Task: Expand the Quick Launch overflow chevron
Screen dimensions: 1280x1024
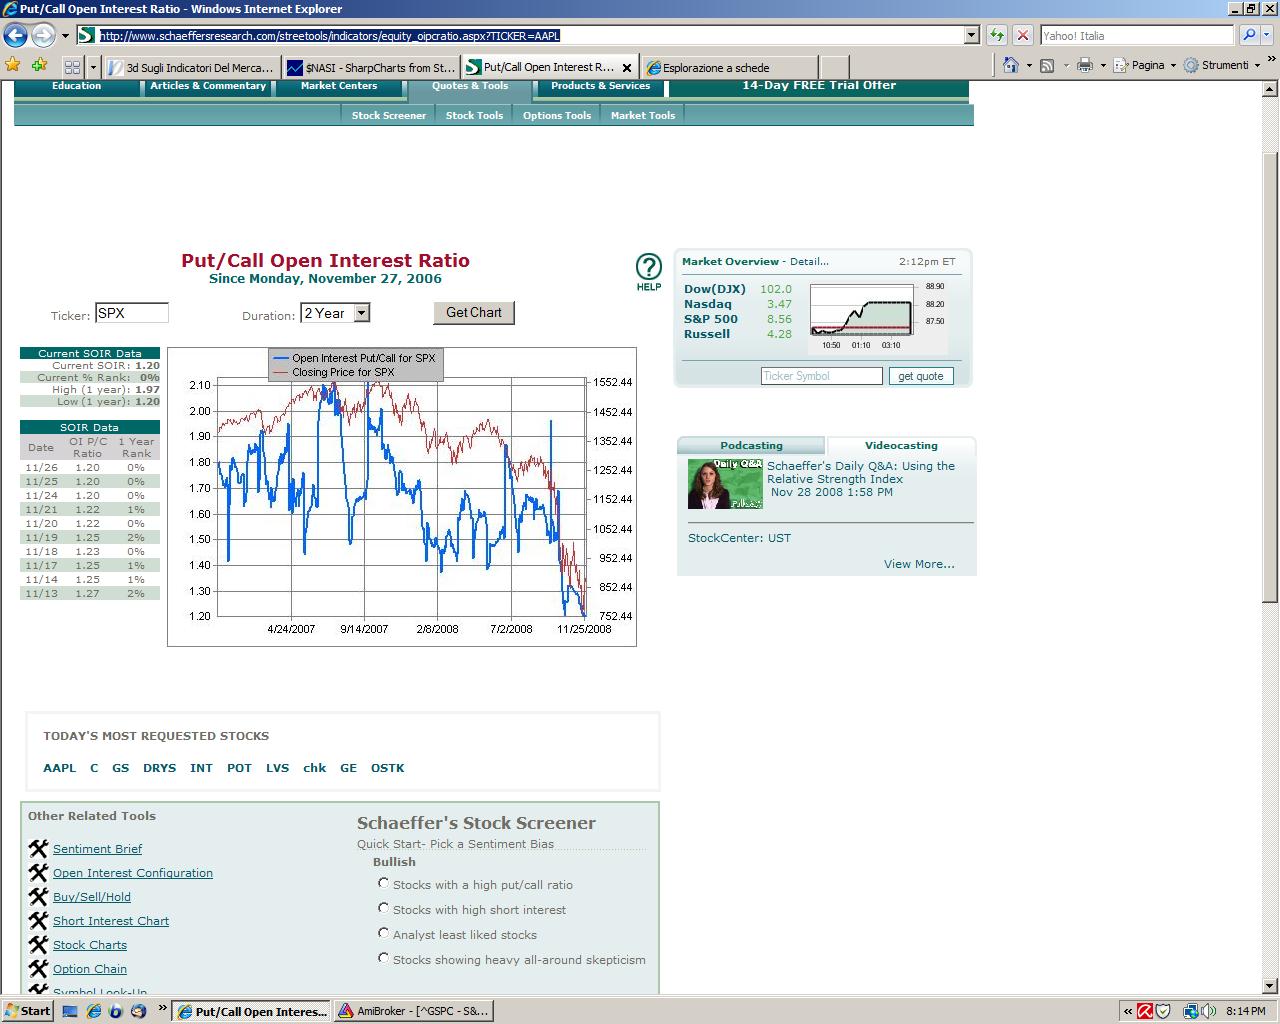Action: (162, 1009)
